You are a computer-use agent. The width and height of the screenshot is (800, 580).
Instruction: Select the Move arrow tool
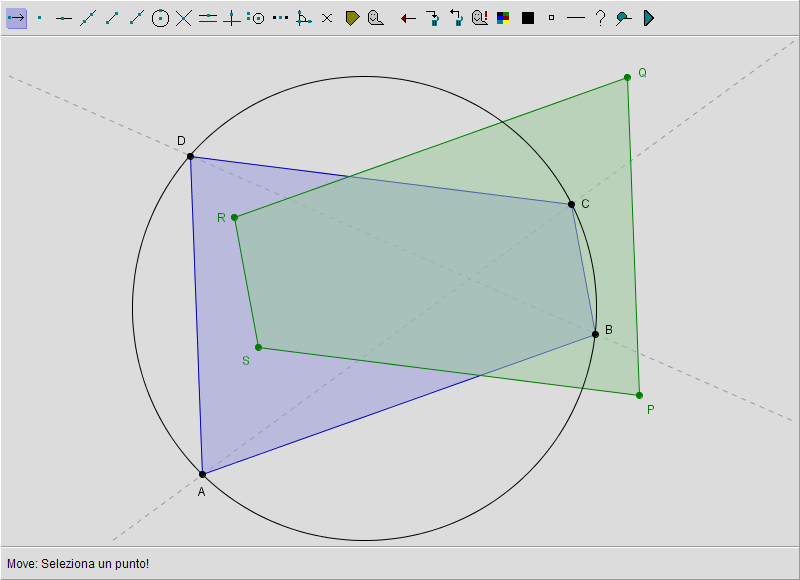click(x=16, y=18)
